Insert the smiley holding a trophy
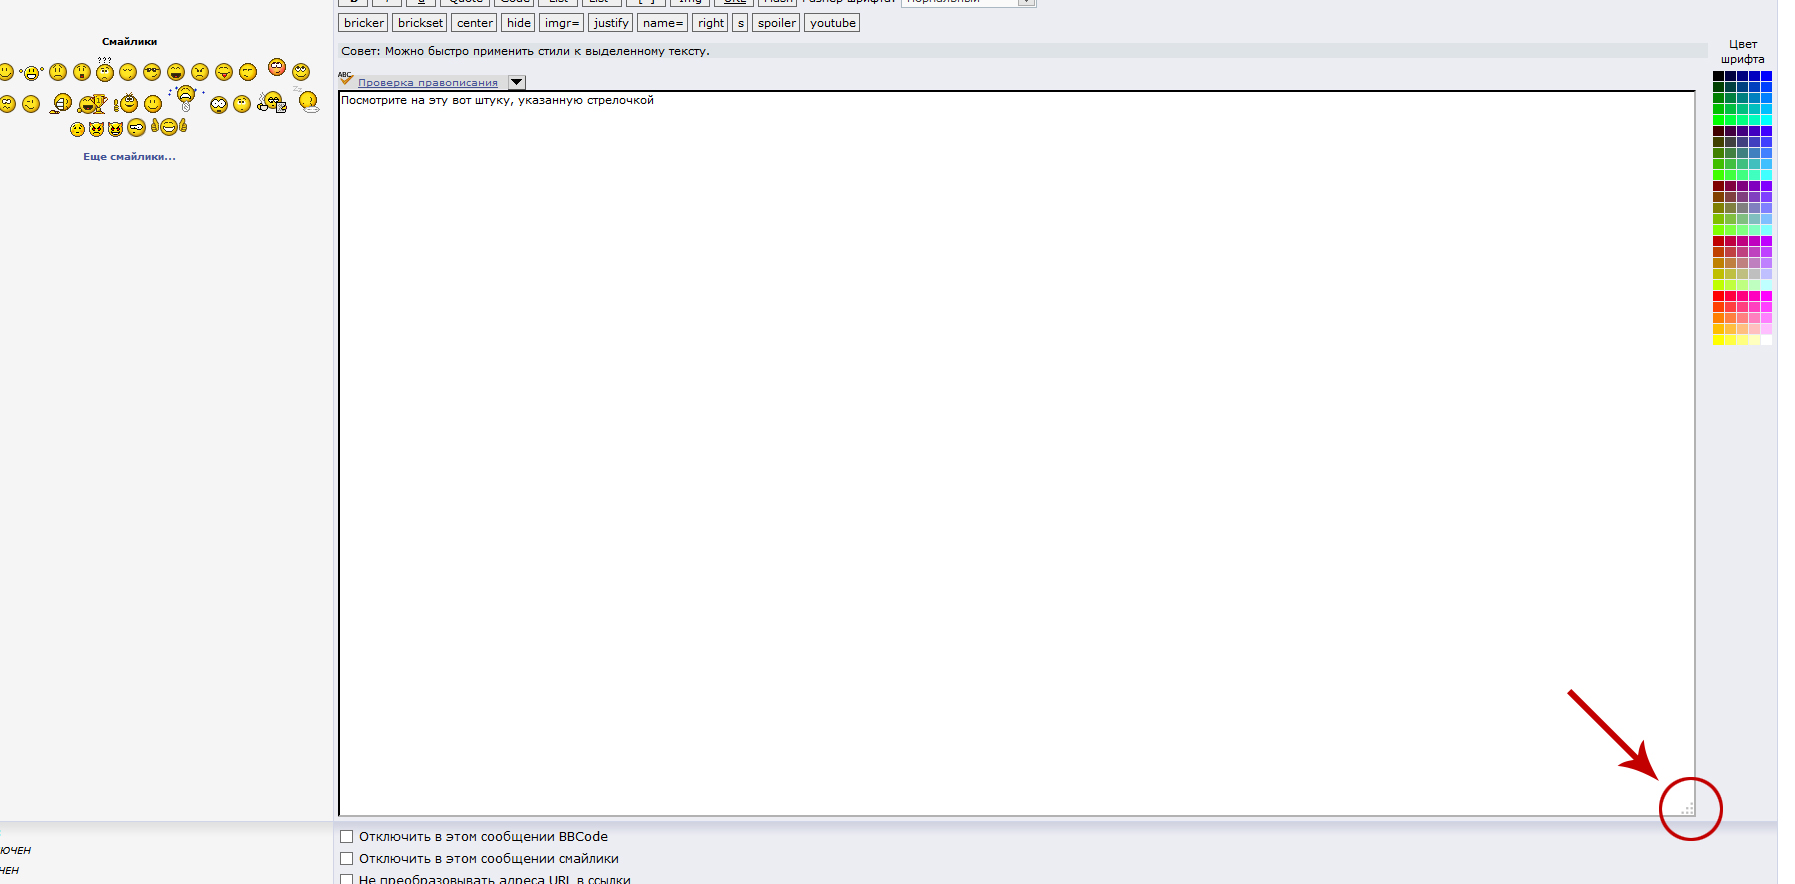Viewport: 1795px width, 884px height. [x=92, y=104]
